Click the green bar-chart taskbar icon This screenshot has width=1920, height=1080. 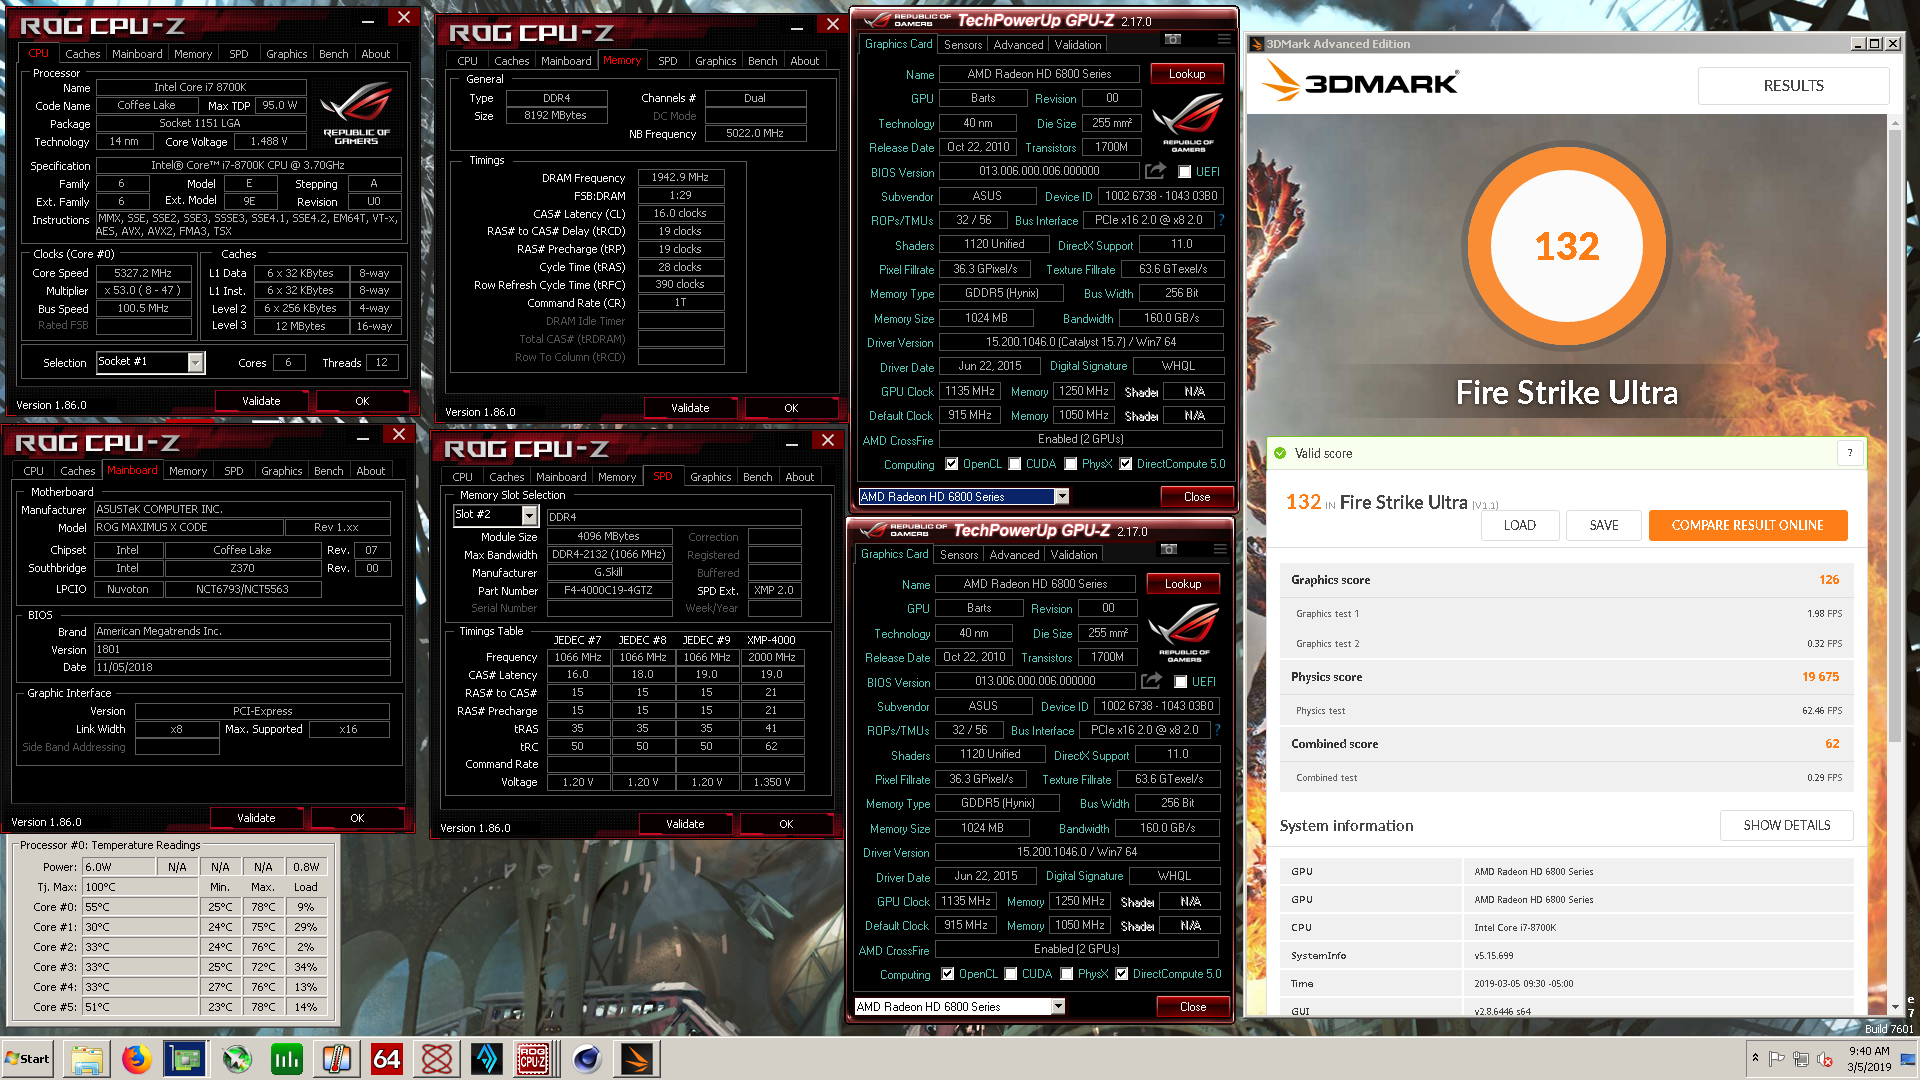[x=286, y=1059]
